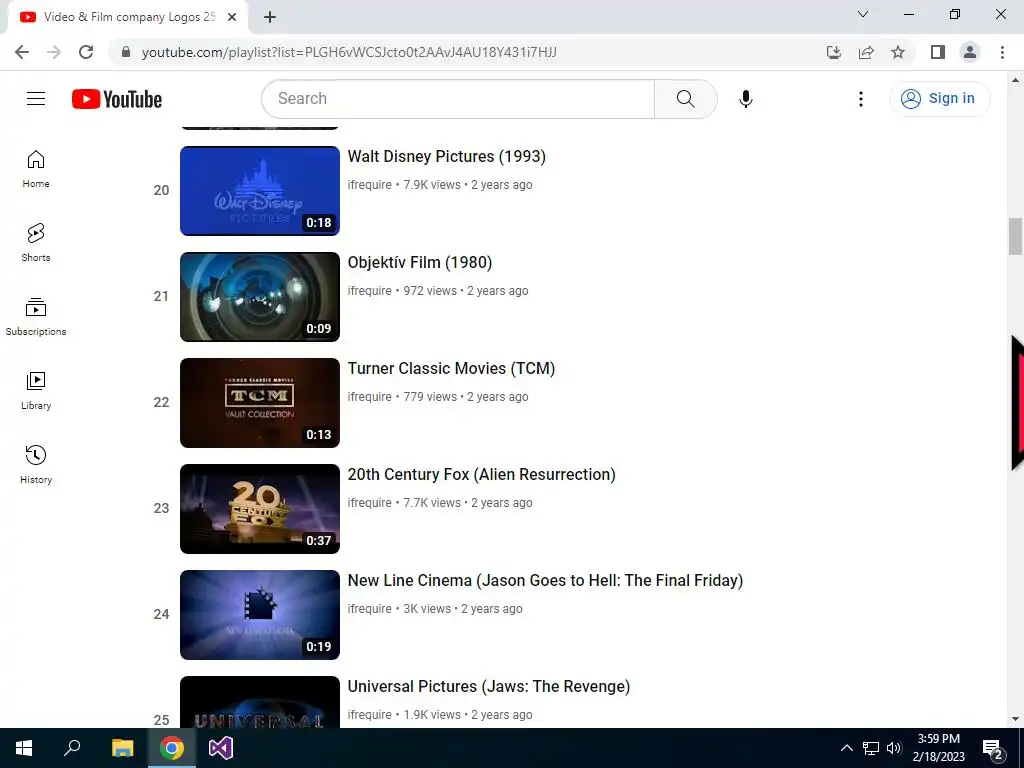Play the Objektív Film (1980) thumbnail

tap(260, 296)
